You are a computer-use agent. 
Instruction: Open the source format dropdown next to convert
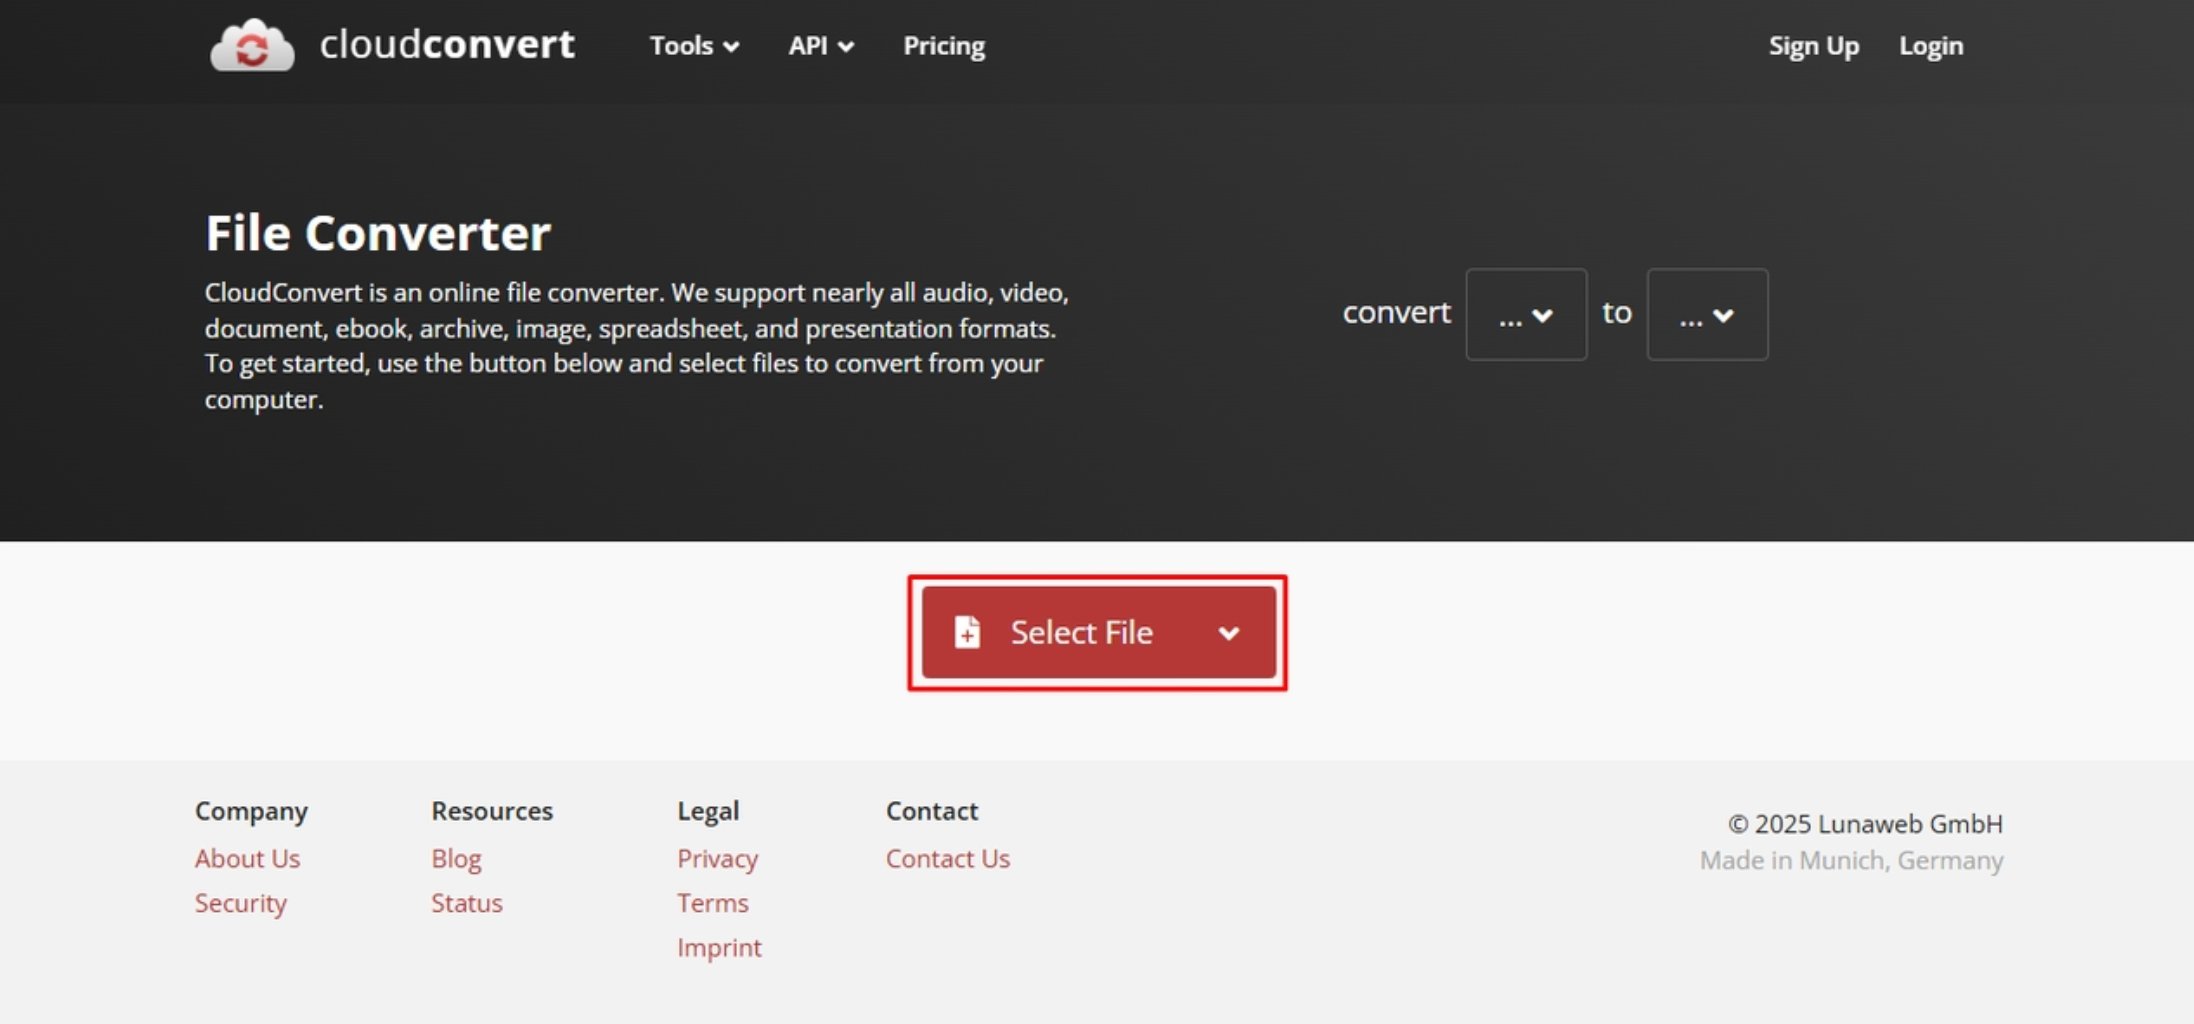coord(1526,315)
